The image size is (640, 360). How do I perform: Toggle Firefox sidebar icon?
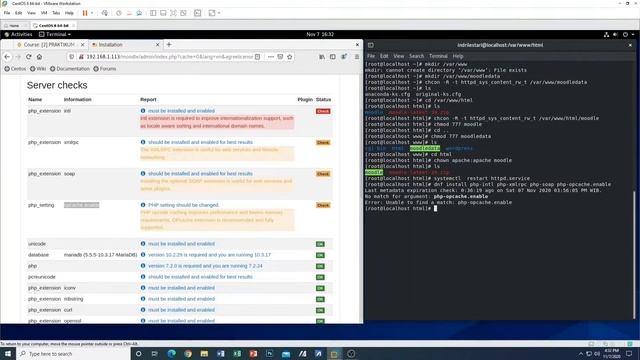333,57
